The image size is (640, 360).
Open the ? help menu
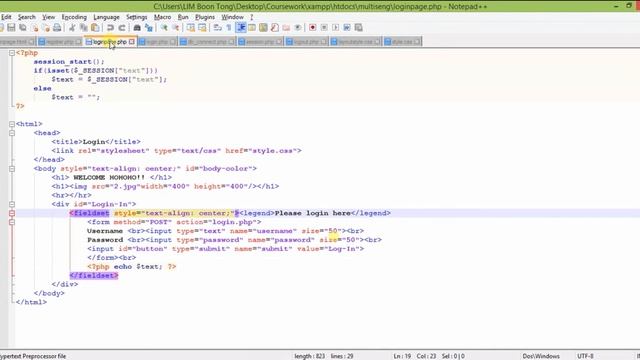(x=251, y=17)
